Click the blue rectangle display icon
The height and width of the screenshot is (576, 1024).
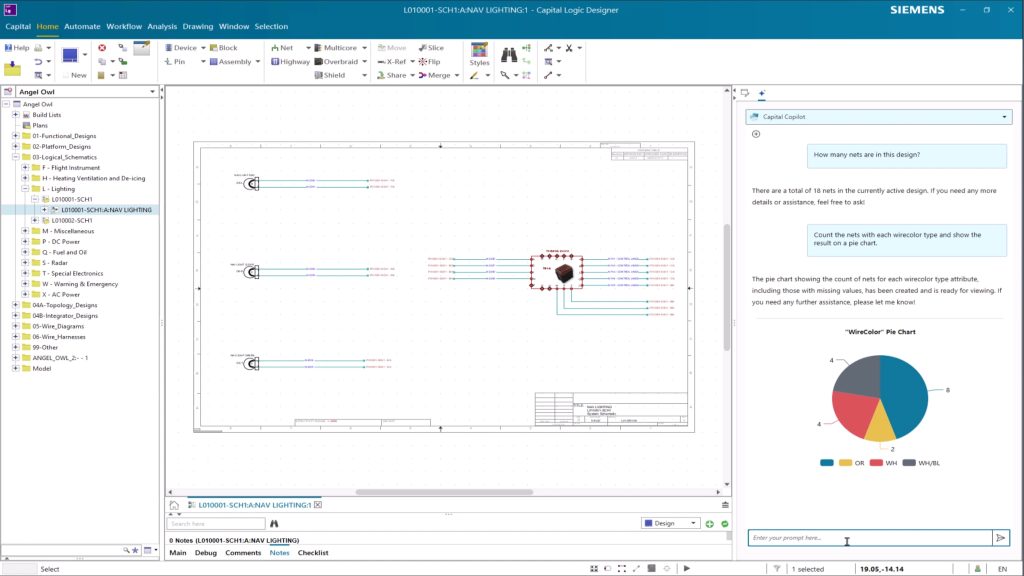point(70,55)
